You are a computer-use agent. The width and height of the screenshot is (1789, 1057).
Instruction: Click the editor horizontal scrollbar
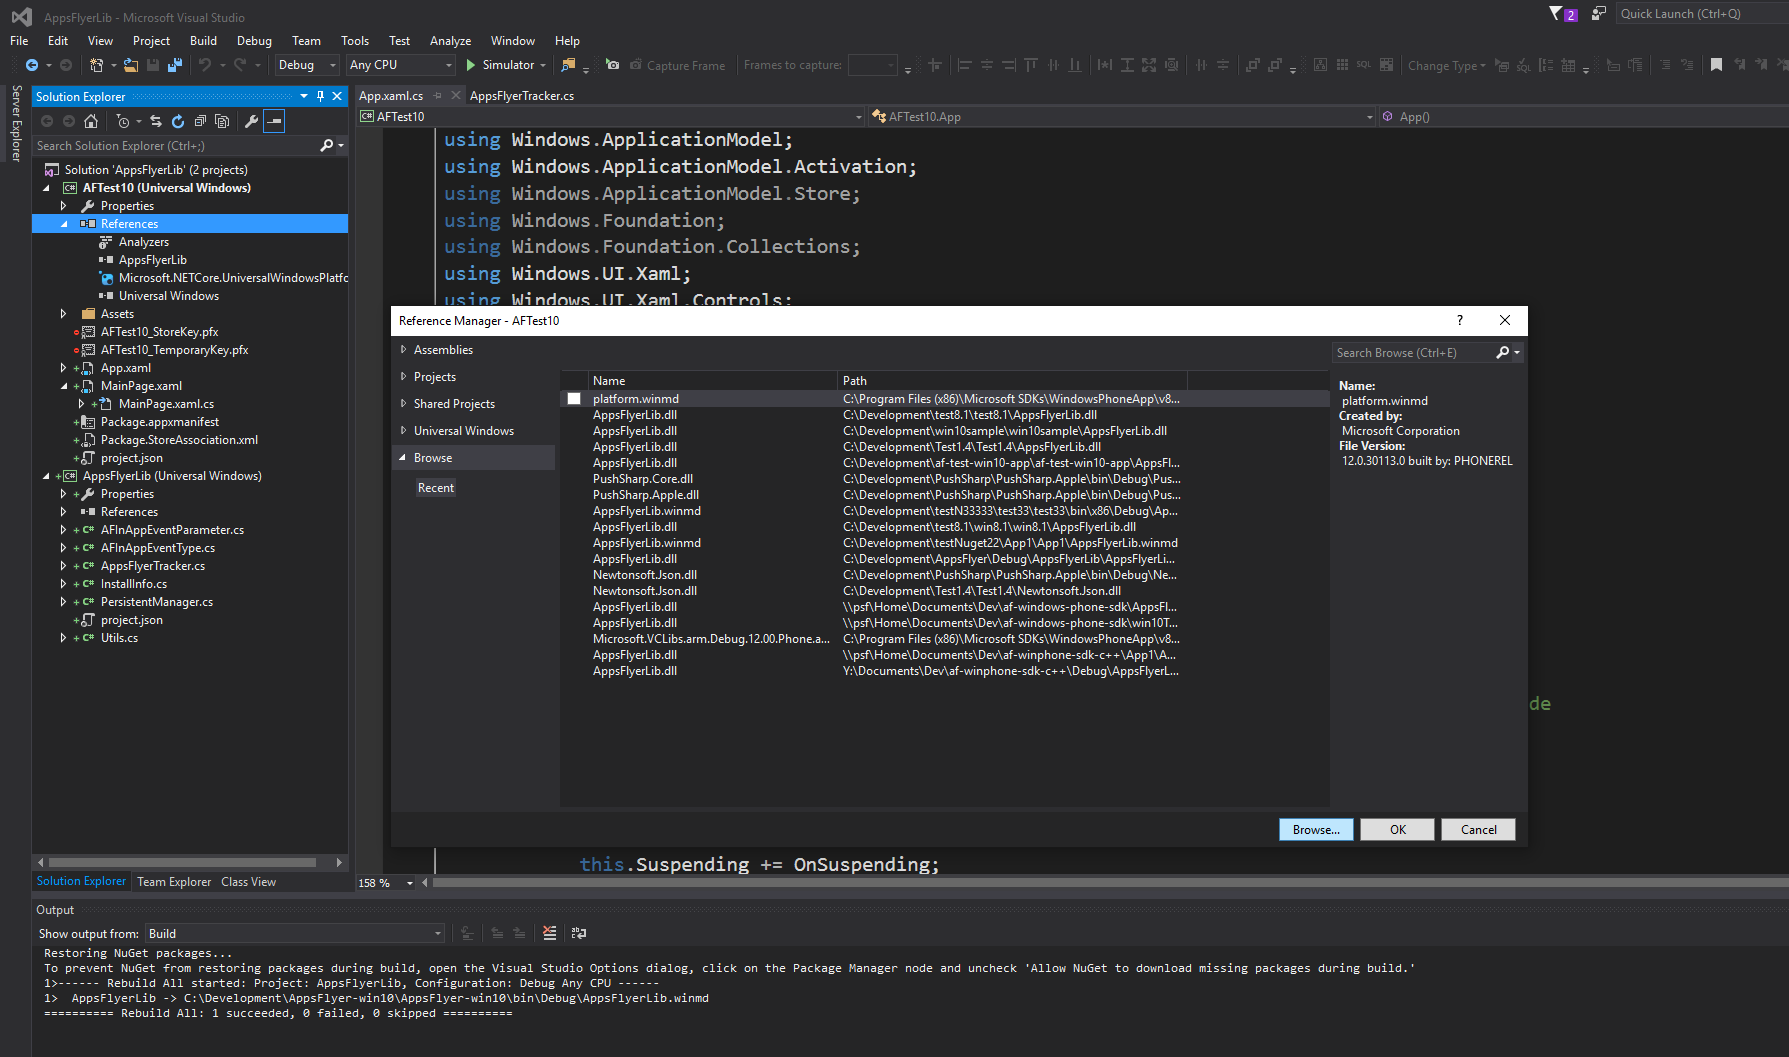point(1110,883)
